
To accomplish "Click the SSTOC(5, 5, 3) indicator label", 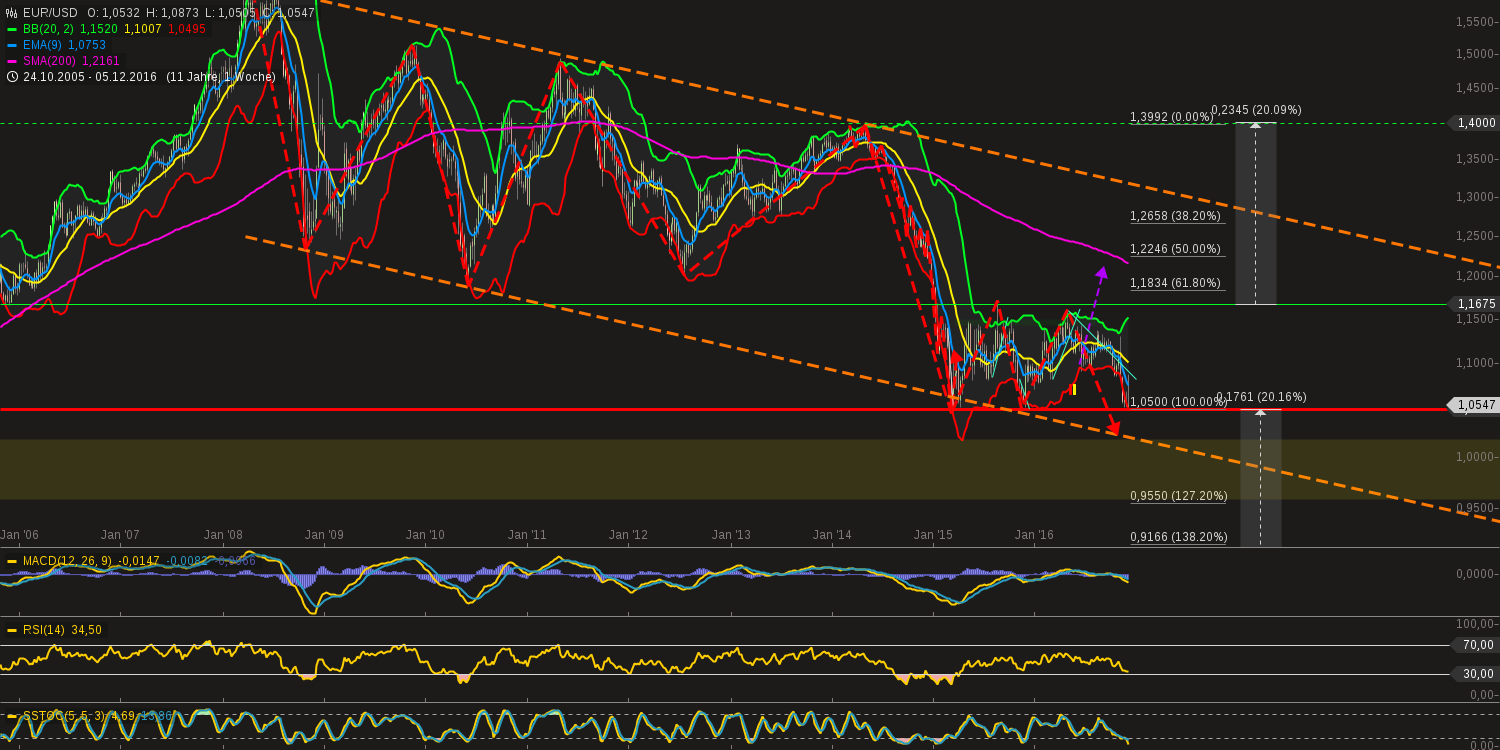I will tap(64, 716).
